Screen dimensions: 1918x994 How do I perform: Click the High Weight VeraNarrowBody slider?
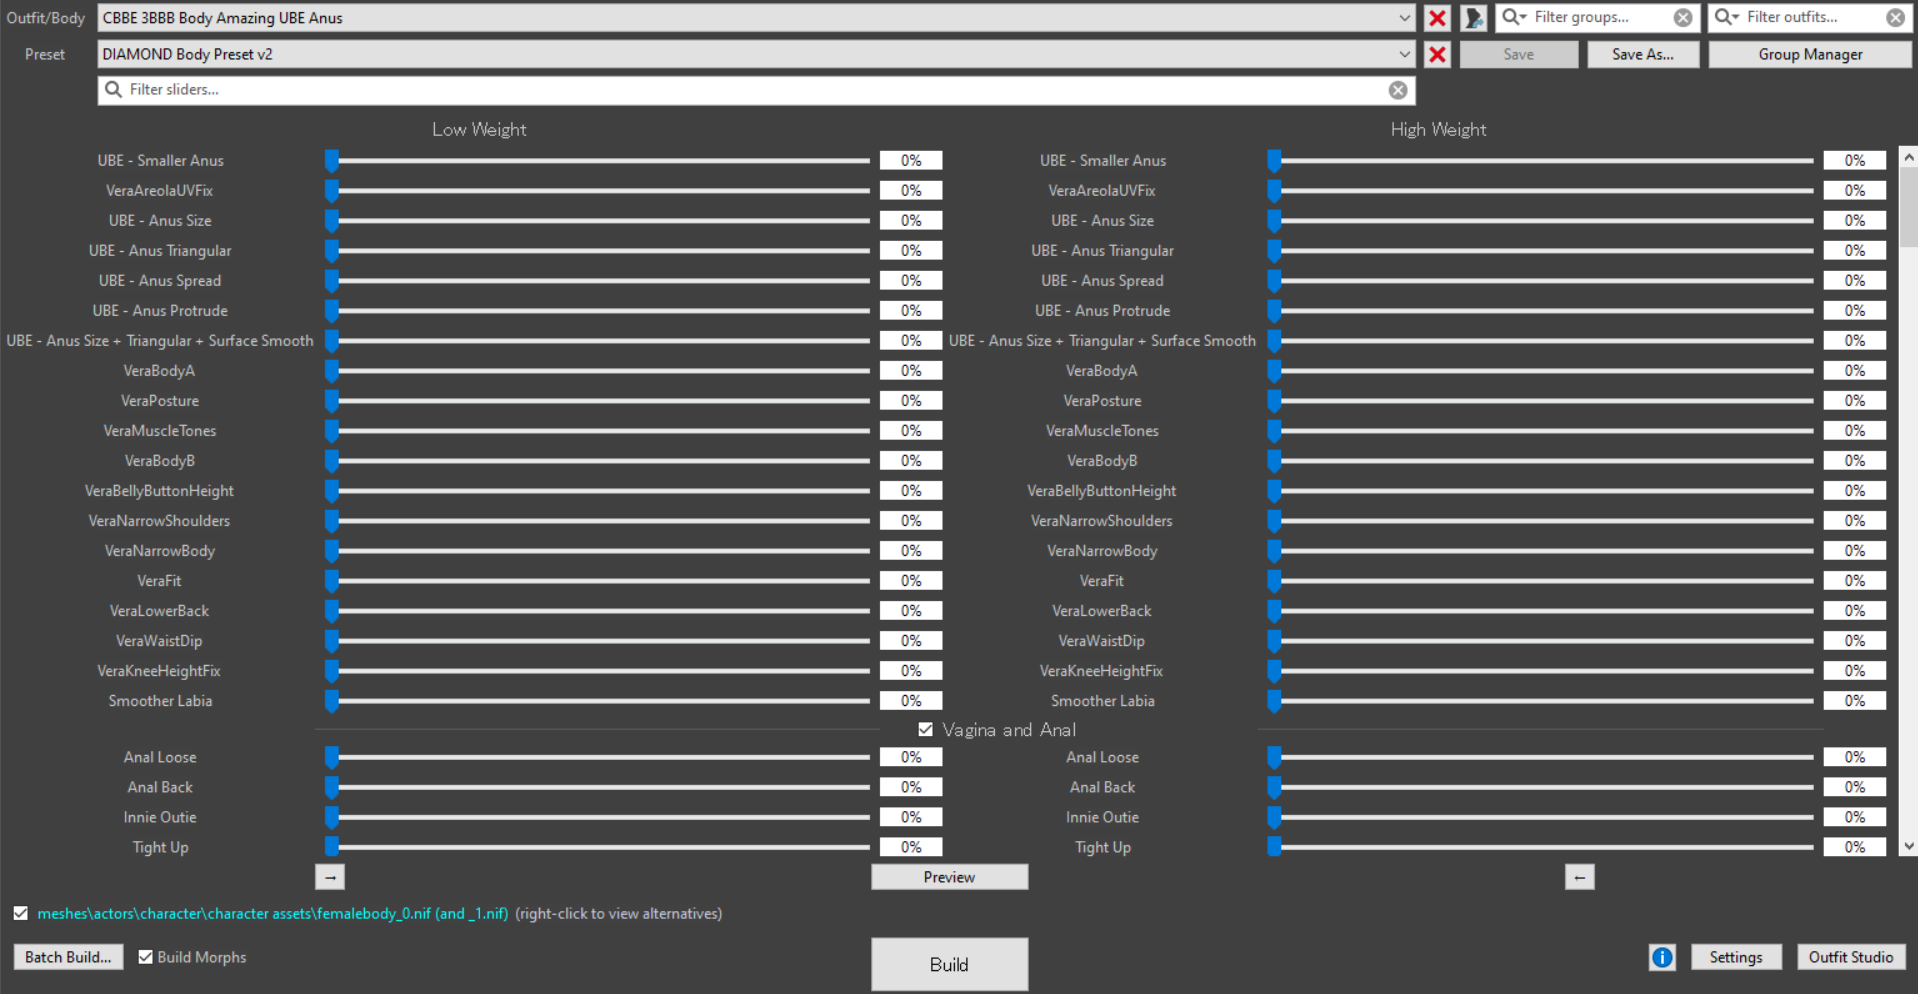pyautogui.click(x=1541, y=550)
